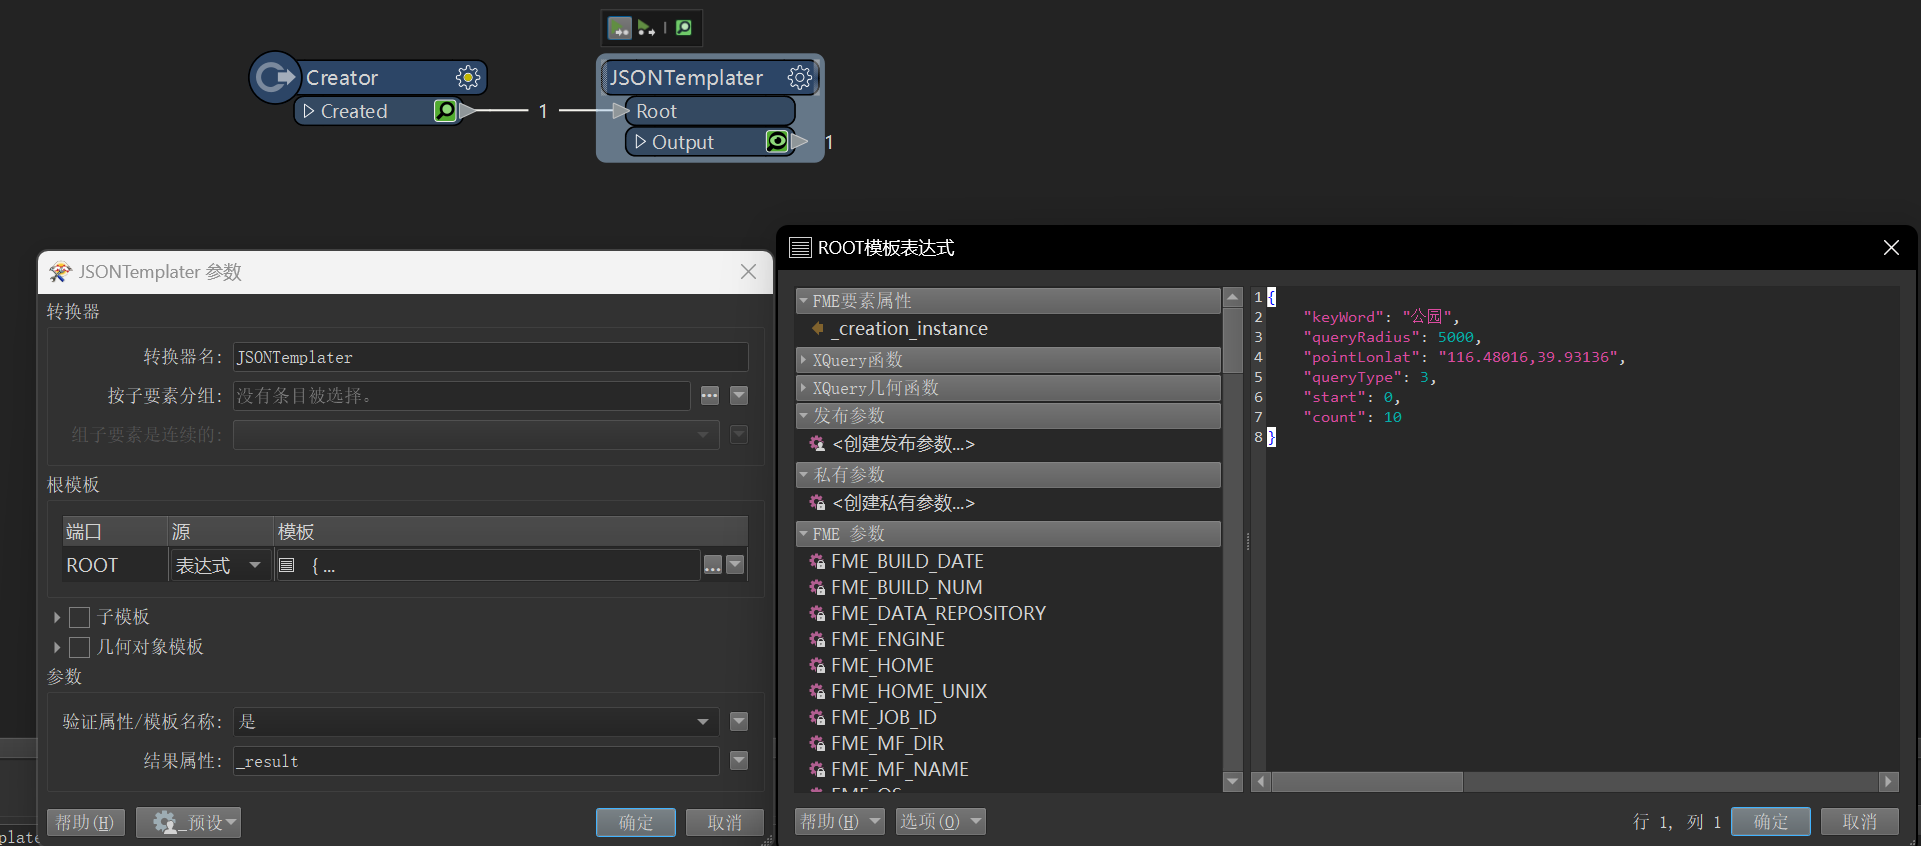Click 确定 in ROOT template editor
The image size is (1921, 846).
tap(1771, 821)
